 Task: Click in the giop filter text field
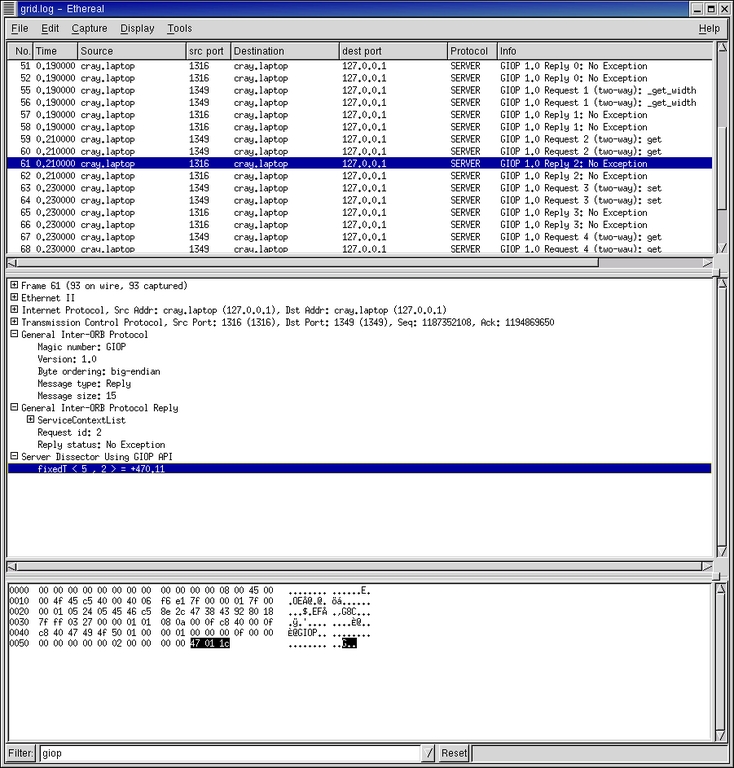[228, 753]
